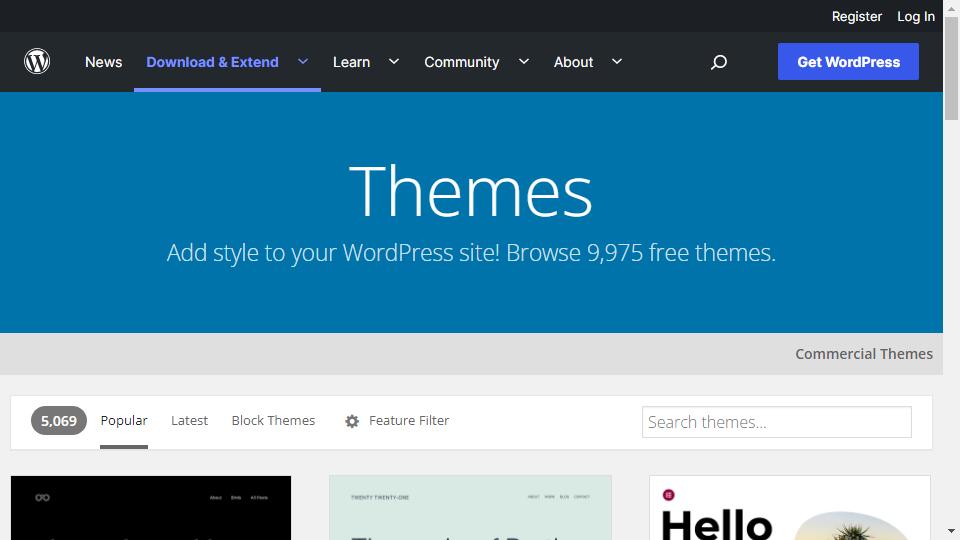Open the News menu item
This screenshot has width=960, height=540.
pos(103,62)
